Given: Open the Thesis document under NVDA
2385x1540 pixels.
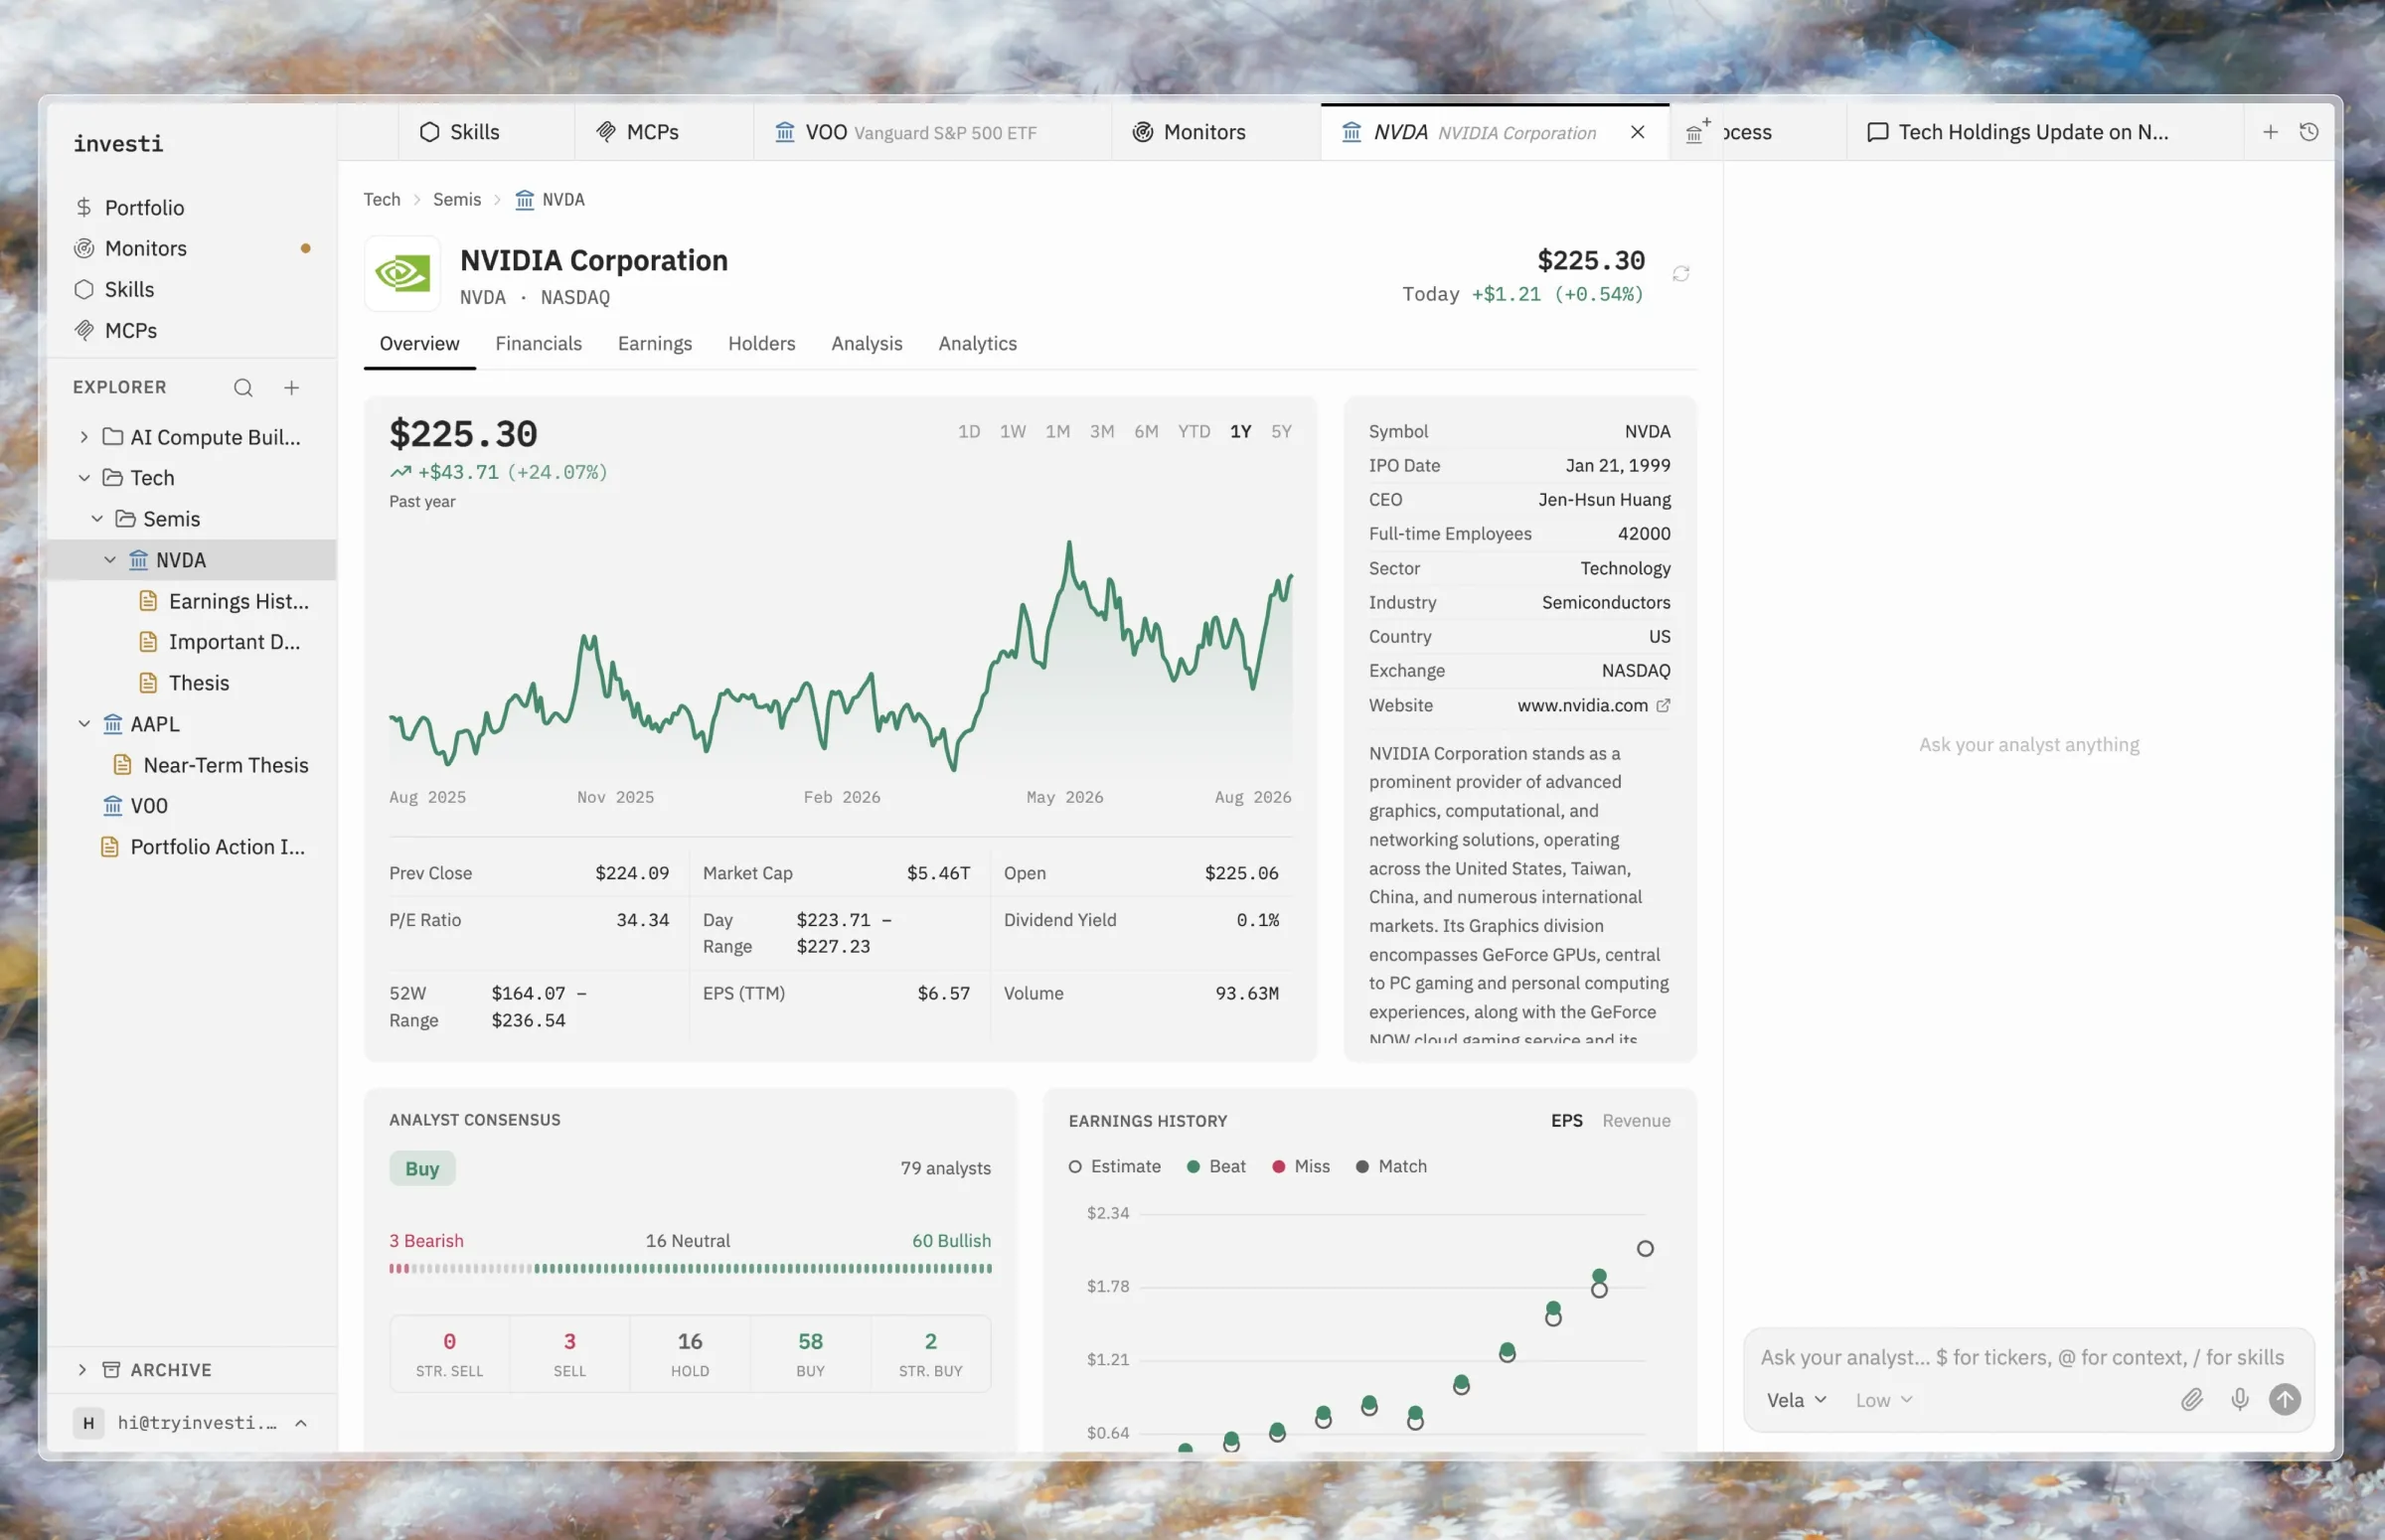Looking at the screenshot, I should [191, 683].
